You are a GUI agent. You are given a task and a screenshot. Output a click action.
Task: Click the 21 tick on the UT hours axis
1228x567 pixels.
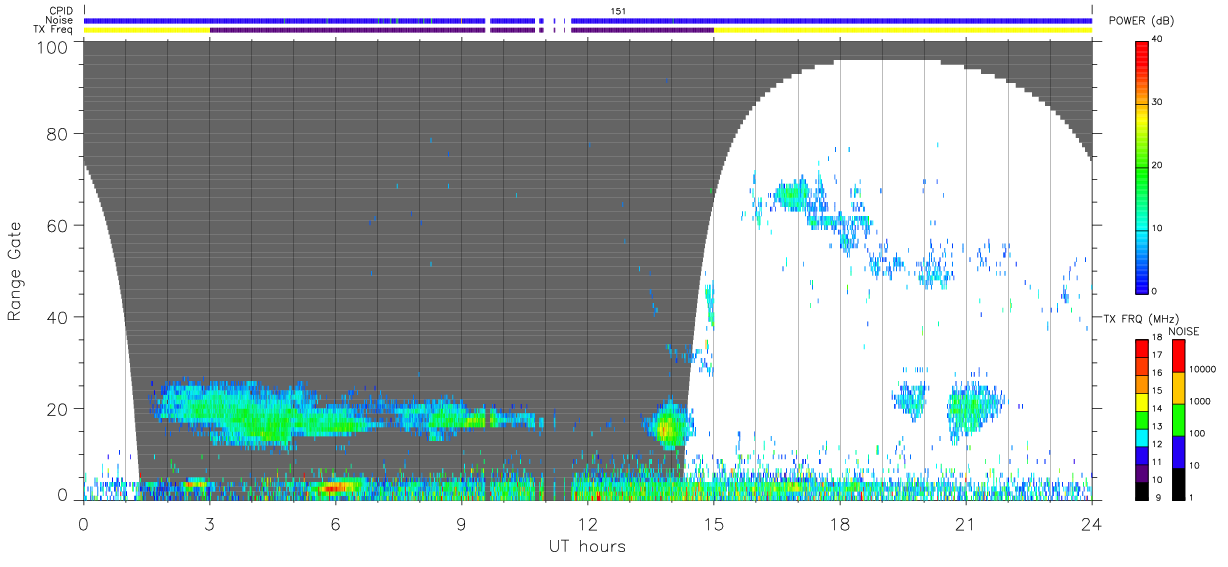pyautogui.click(x=966, y=523)
